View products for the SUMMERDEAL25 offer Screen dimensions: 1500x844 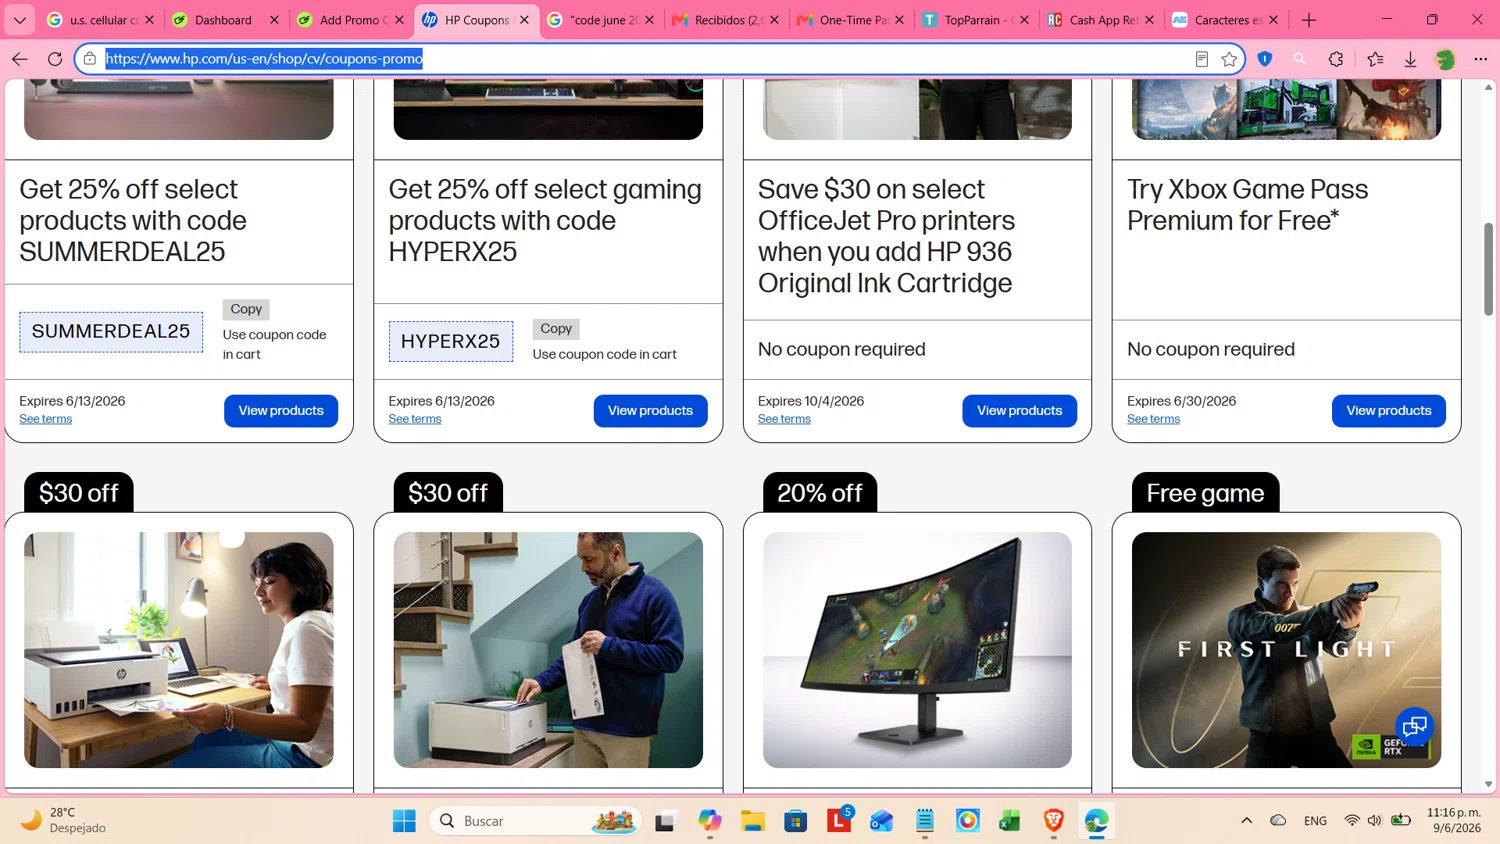pyautogui.click(x=281, y=411)
